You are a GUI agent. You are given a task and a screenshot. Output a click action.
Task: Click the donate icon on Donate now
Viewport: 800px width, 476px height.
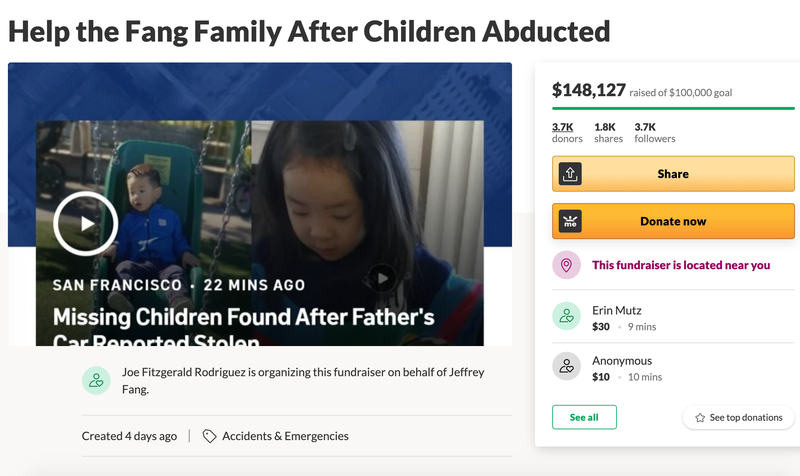568,221
